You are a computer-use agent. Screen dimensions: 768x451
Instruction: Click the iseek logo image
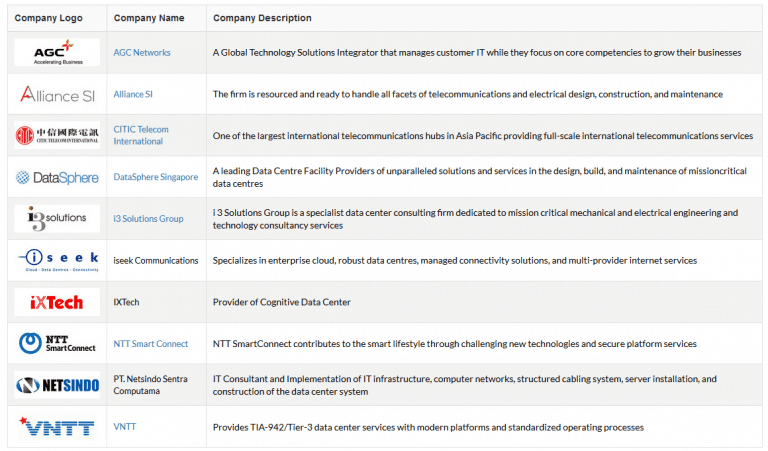(57, 261)
